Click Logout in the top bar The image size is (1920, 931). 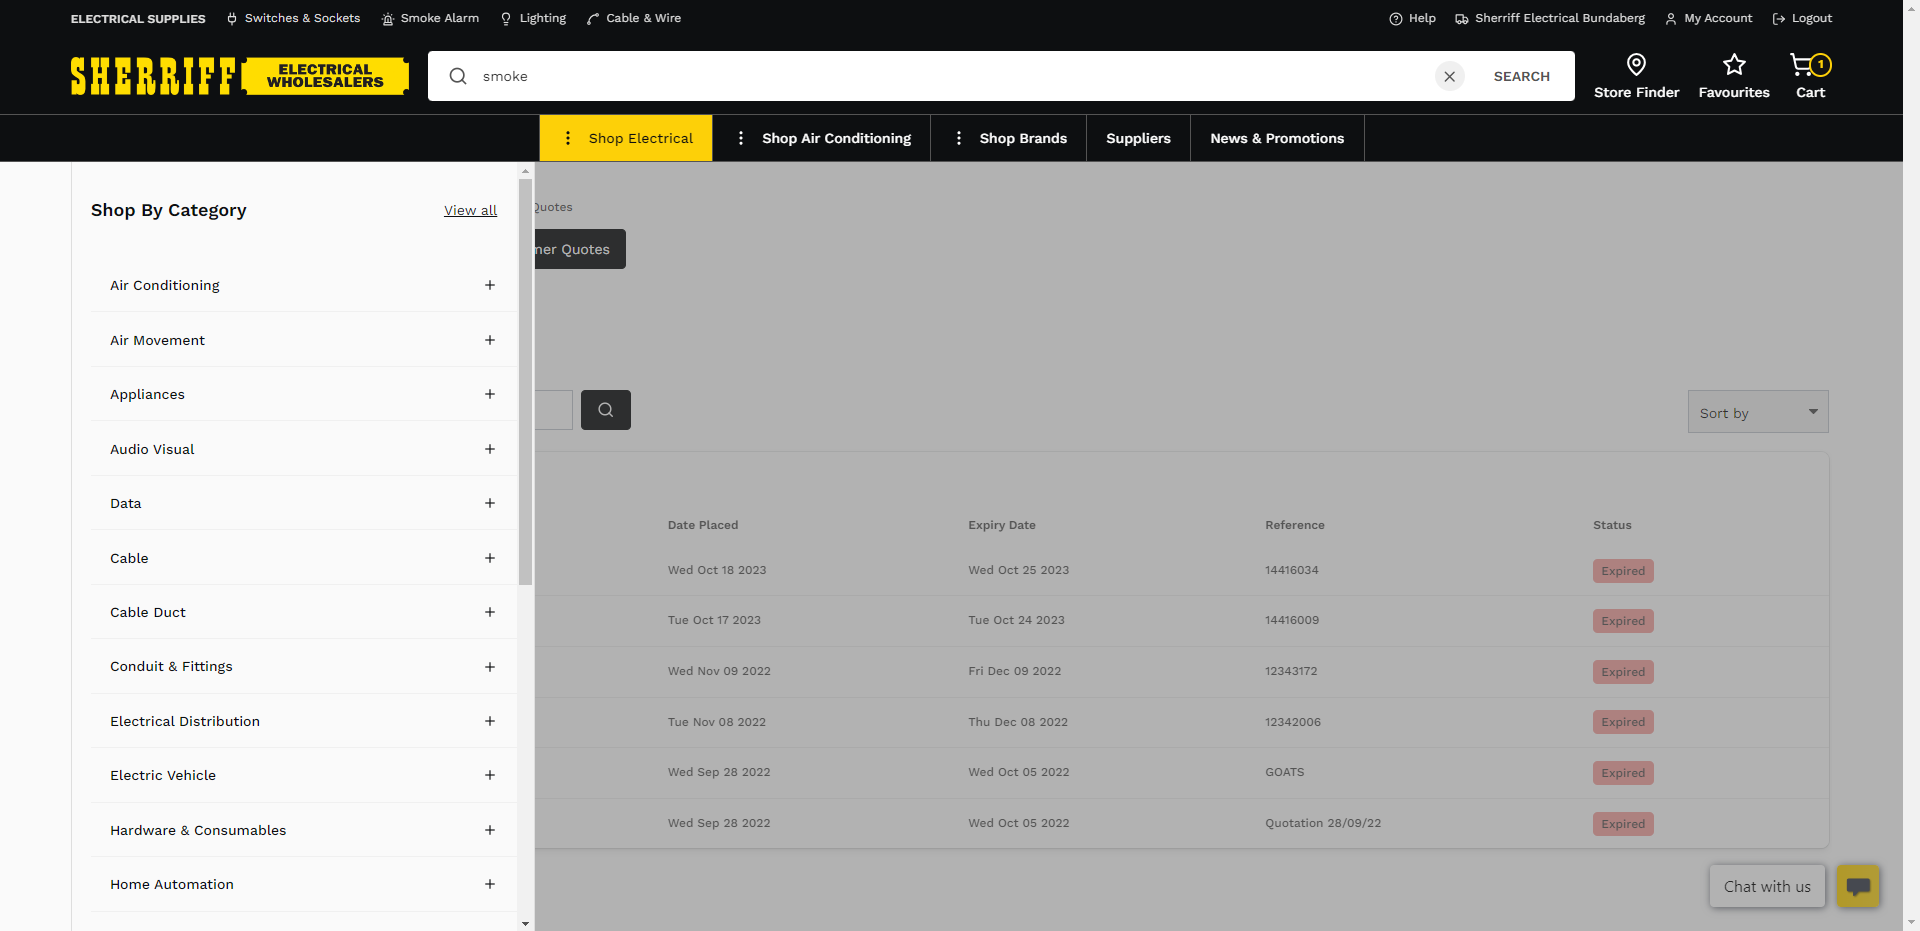pyautogui.click(x=1802, y=18)
